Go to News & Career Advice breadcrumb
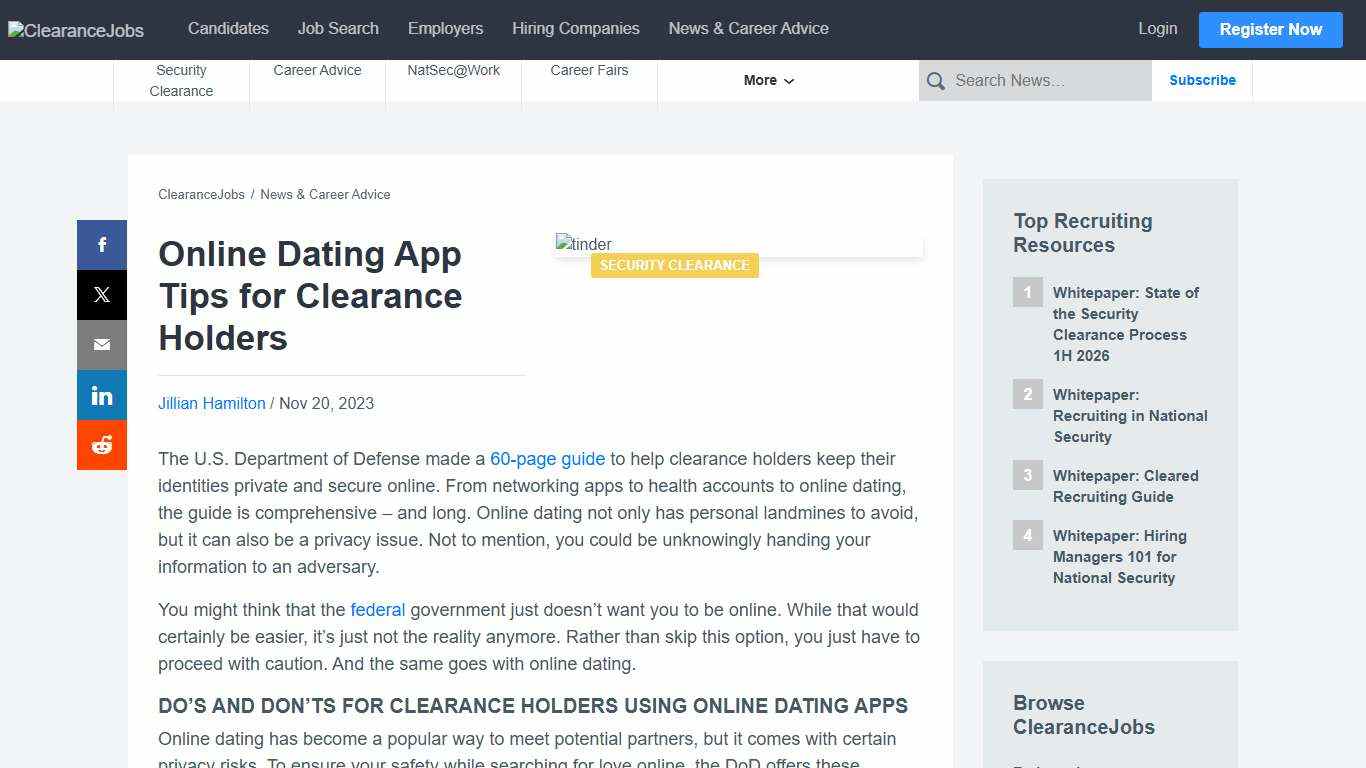 (x=325, y=194)
